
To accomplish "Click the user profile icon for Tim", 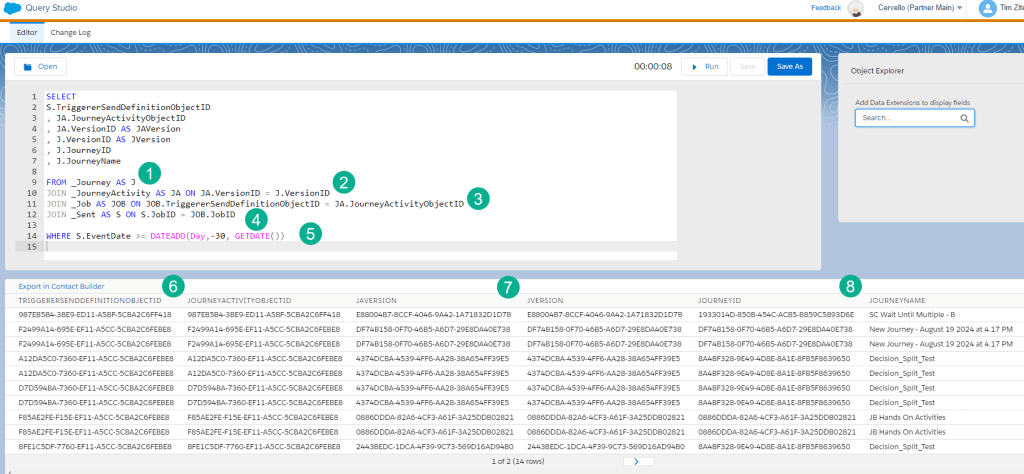I will coord(987,9).
